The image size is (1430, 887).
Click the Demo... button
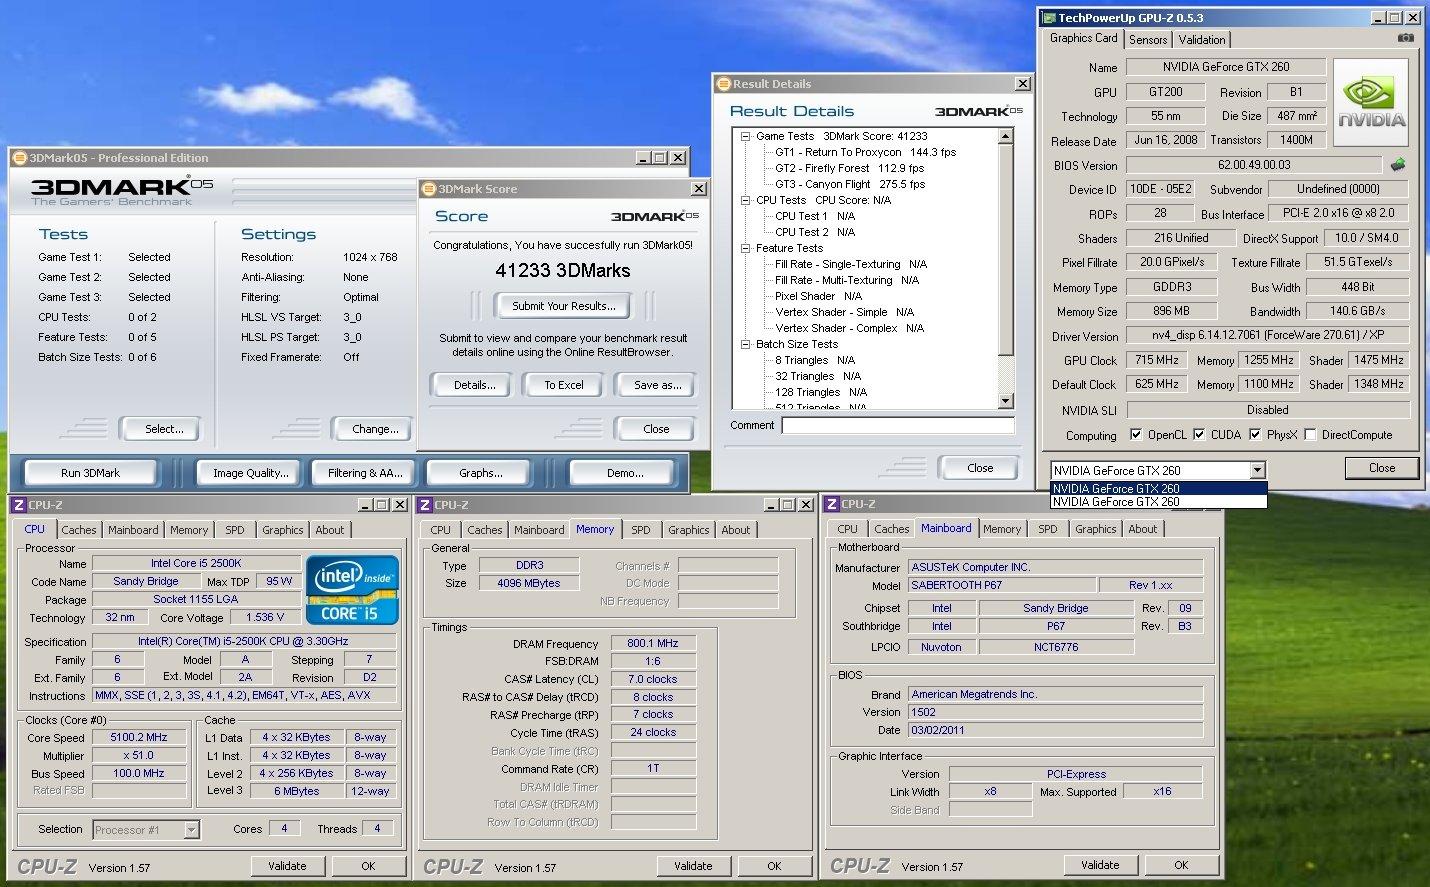[x=625, y=473]
